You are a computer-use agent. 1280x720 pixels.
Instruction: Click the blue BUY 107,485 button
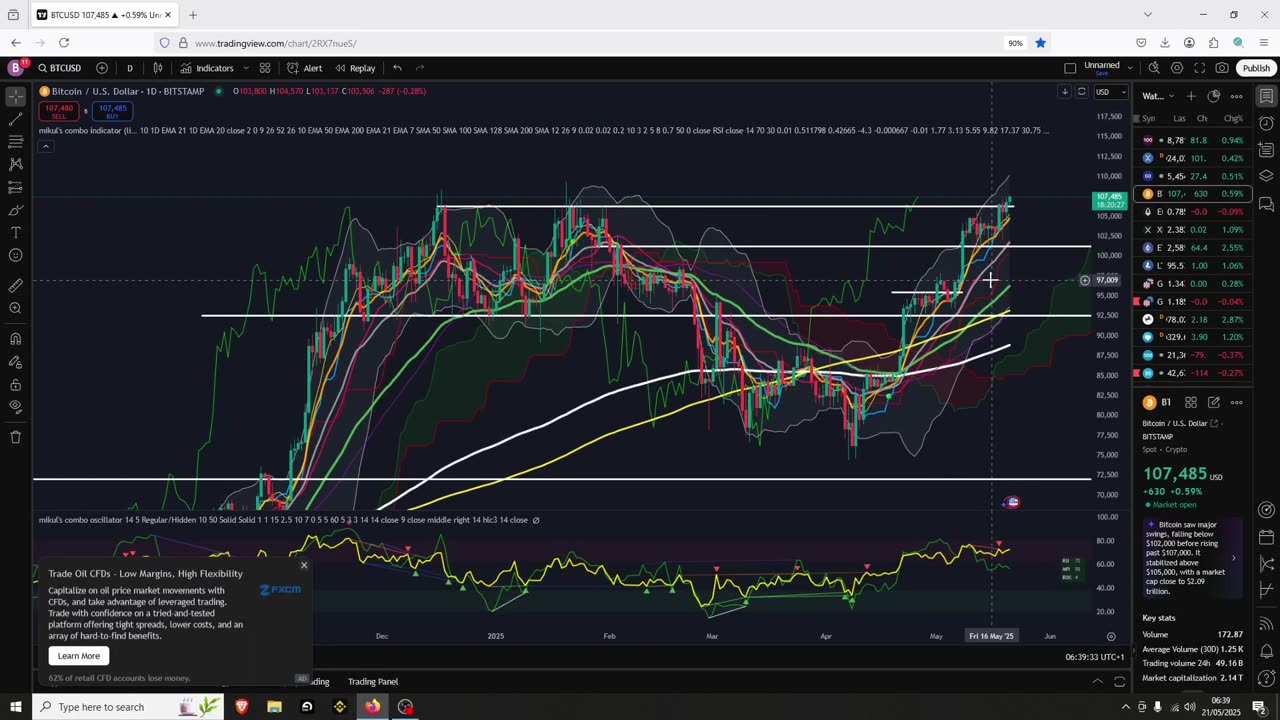112,111
